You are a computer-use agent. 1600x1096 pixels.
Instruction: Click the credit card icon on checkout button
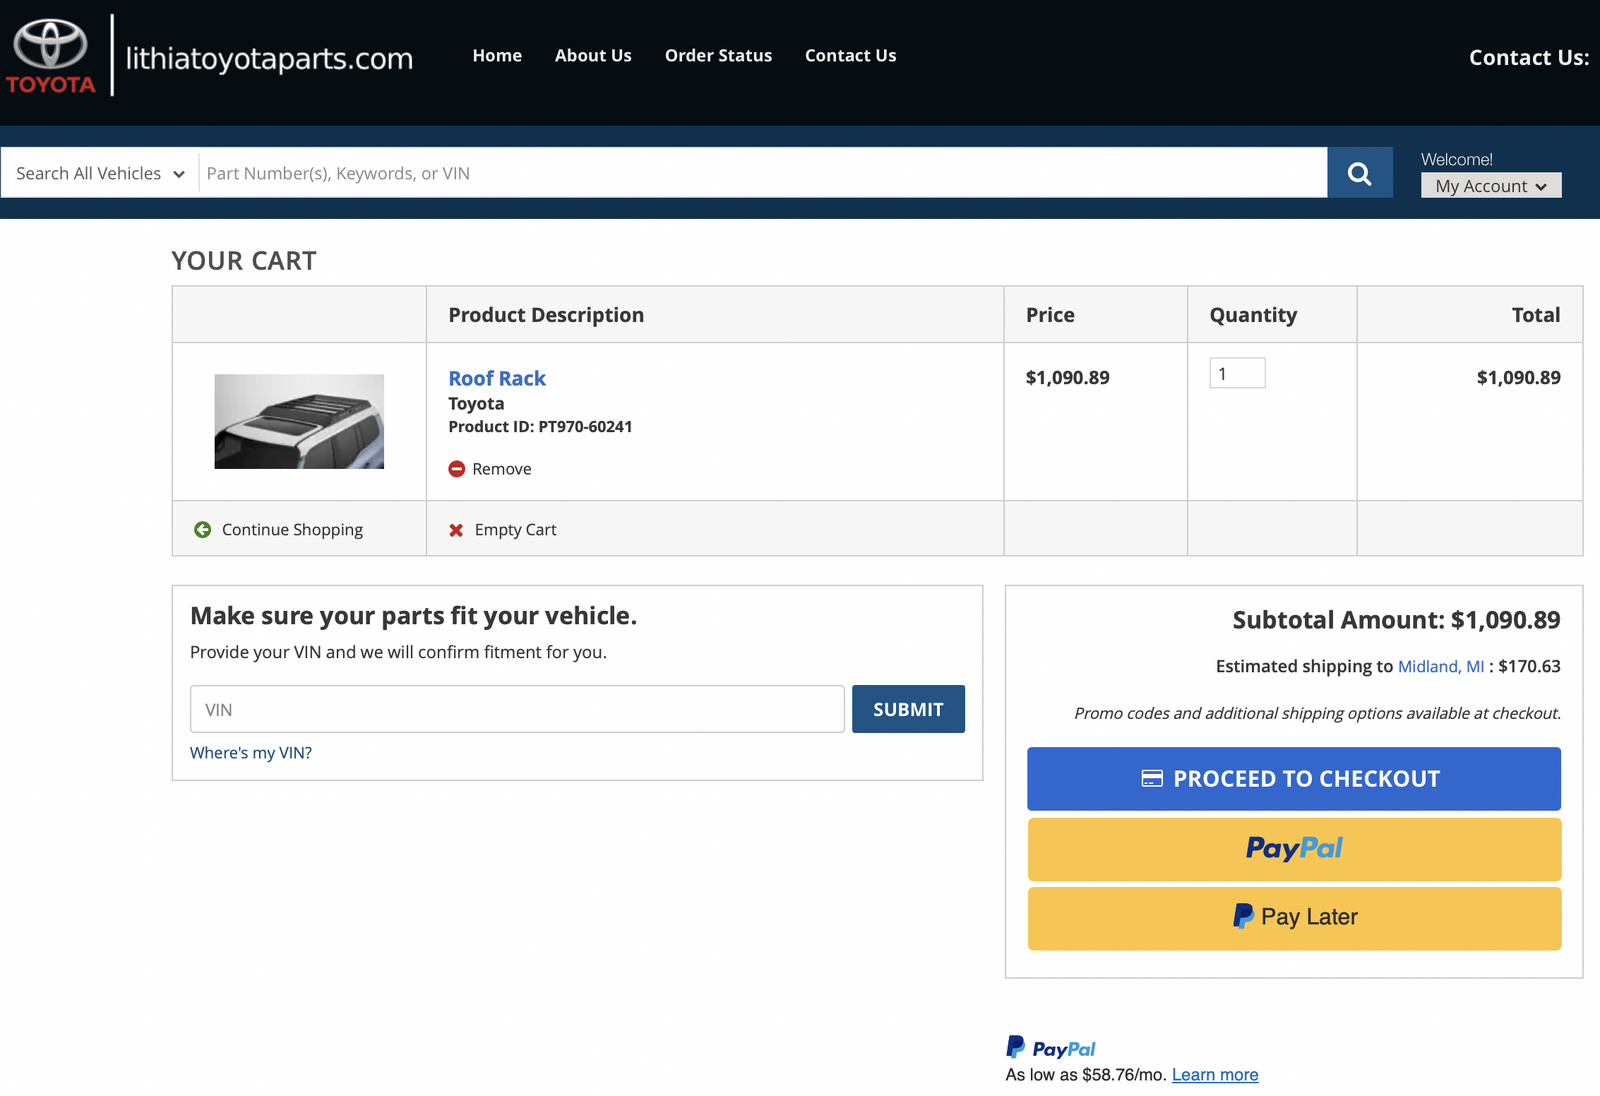coord(1152,779)
